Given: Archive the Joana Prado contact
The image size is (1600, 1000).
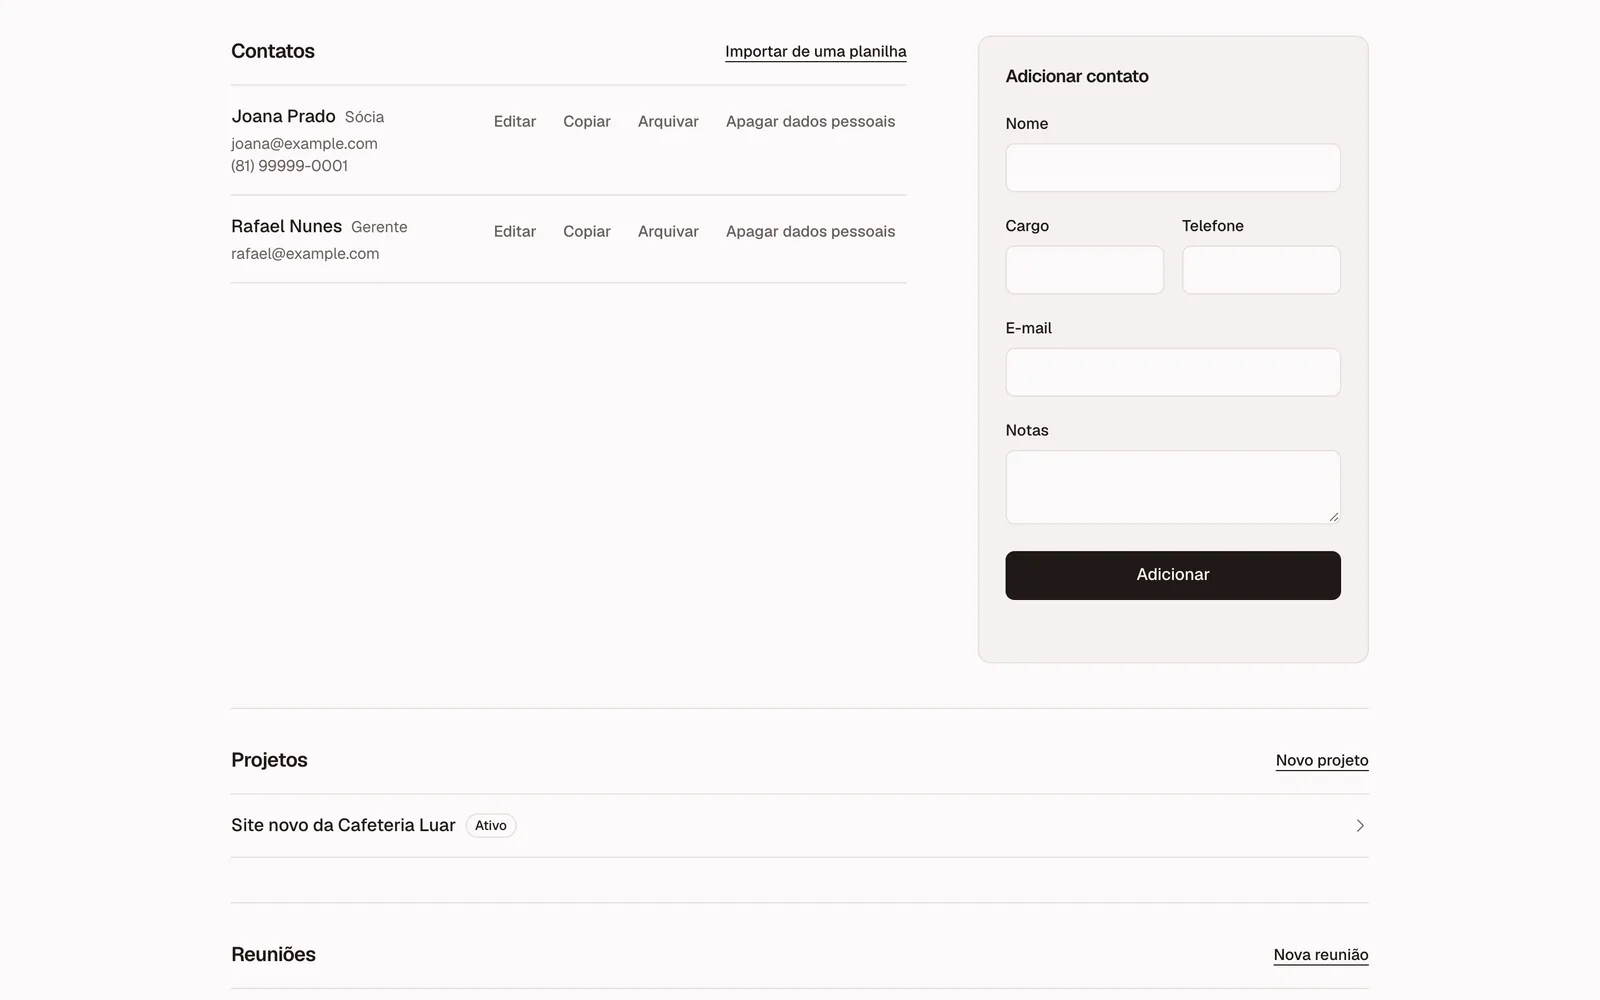Looking at the screenshot, I should [668, 122].
